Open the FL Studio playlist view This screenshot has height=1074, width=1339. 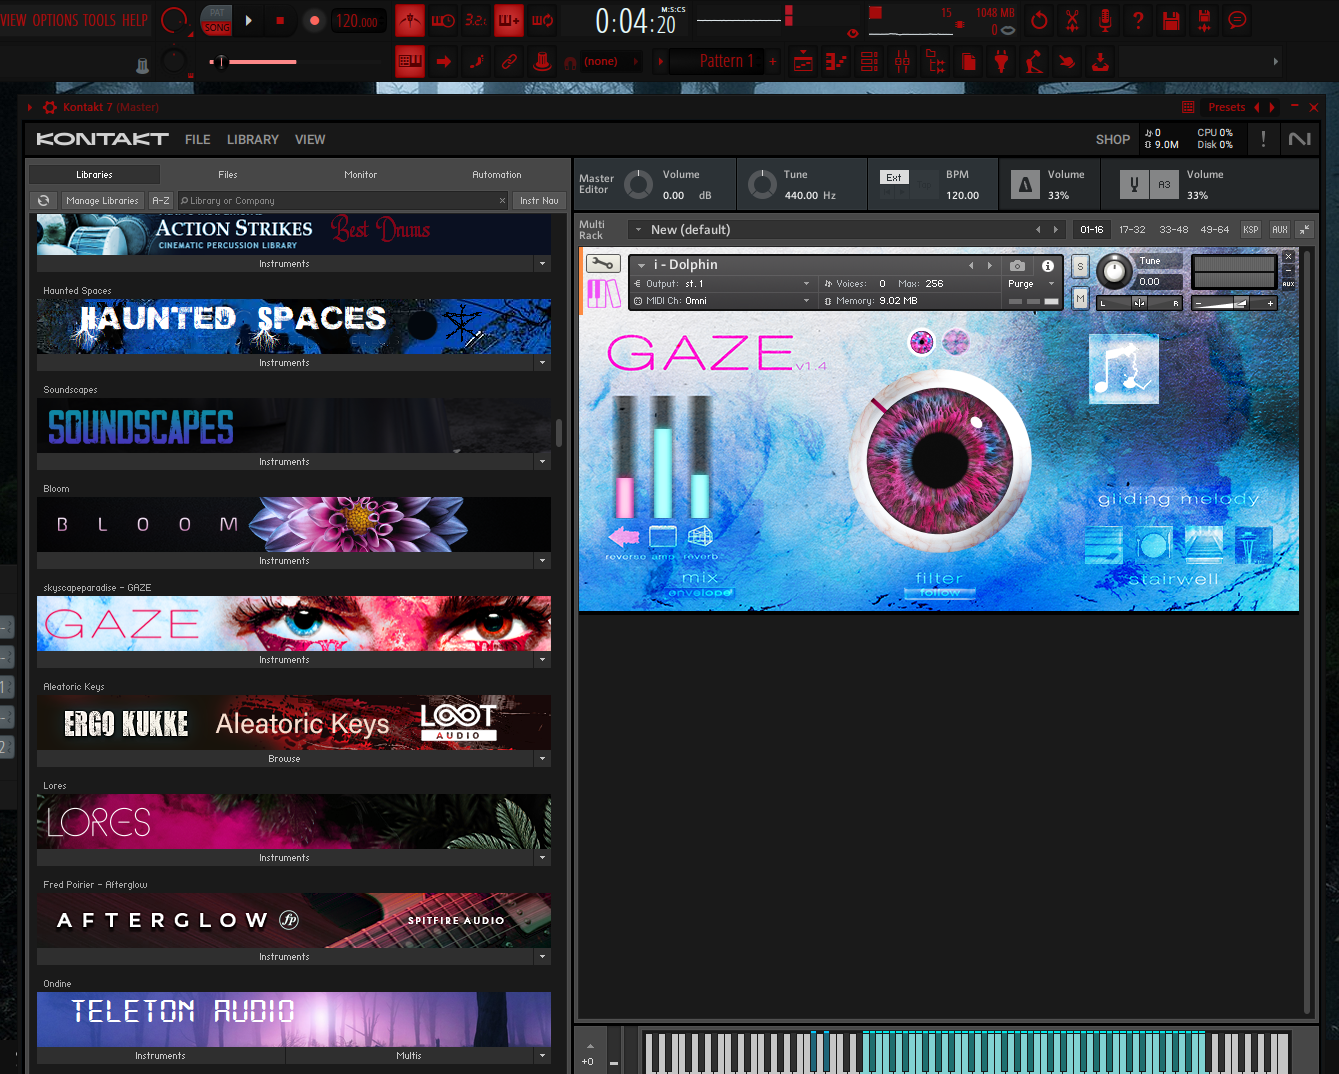pos(803,62)
